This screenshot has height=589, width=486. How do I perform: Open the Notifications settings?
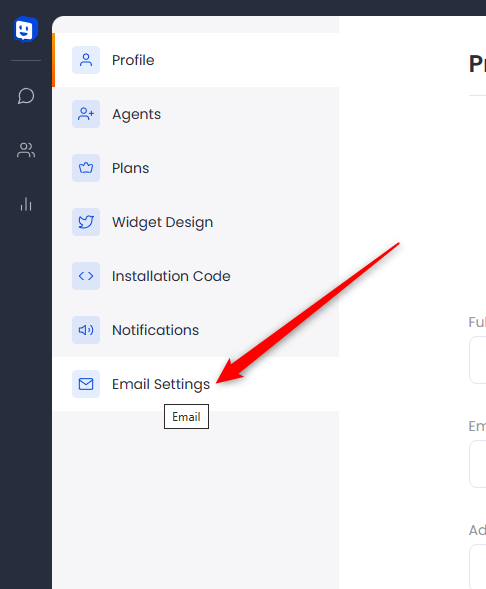pos(196,330)
